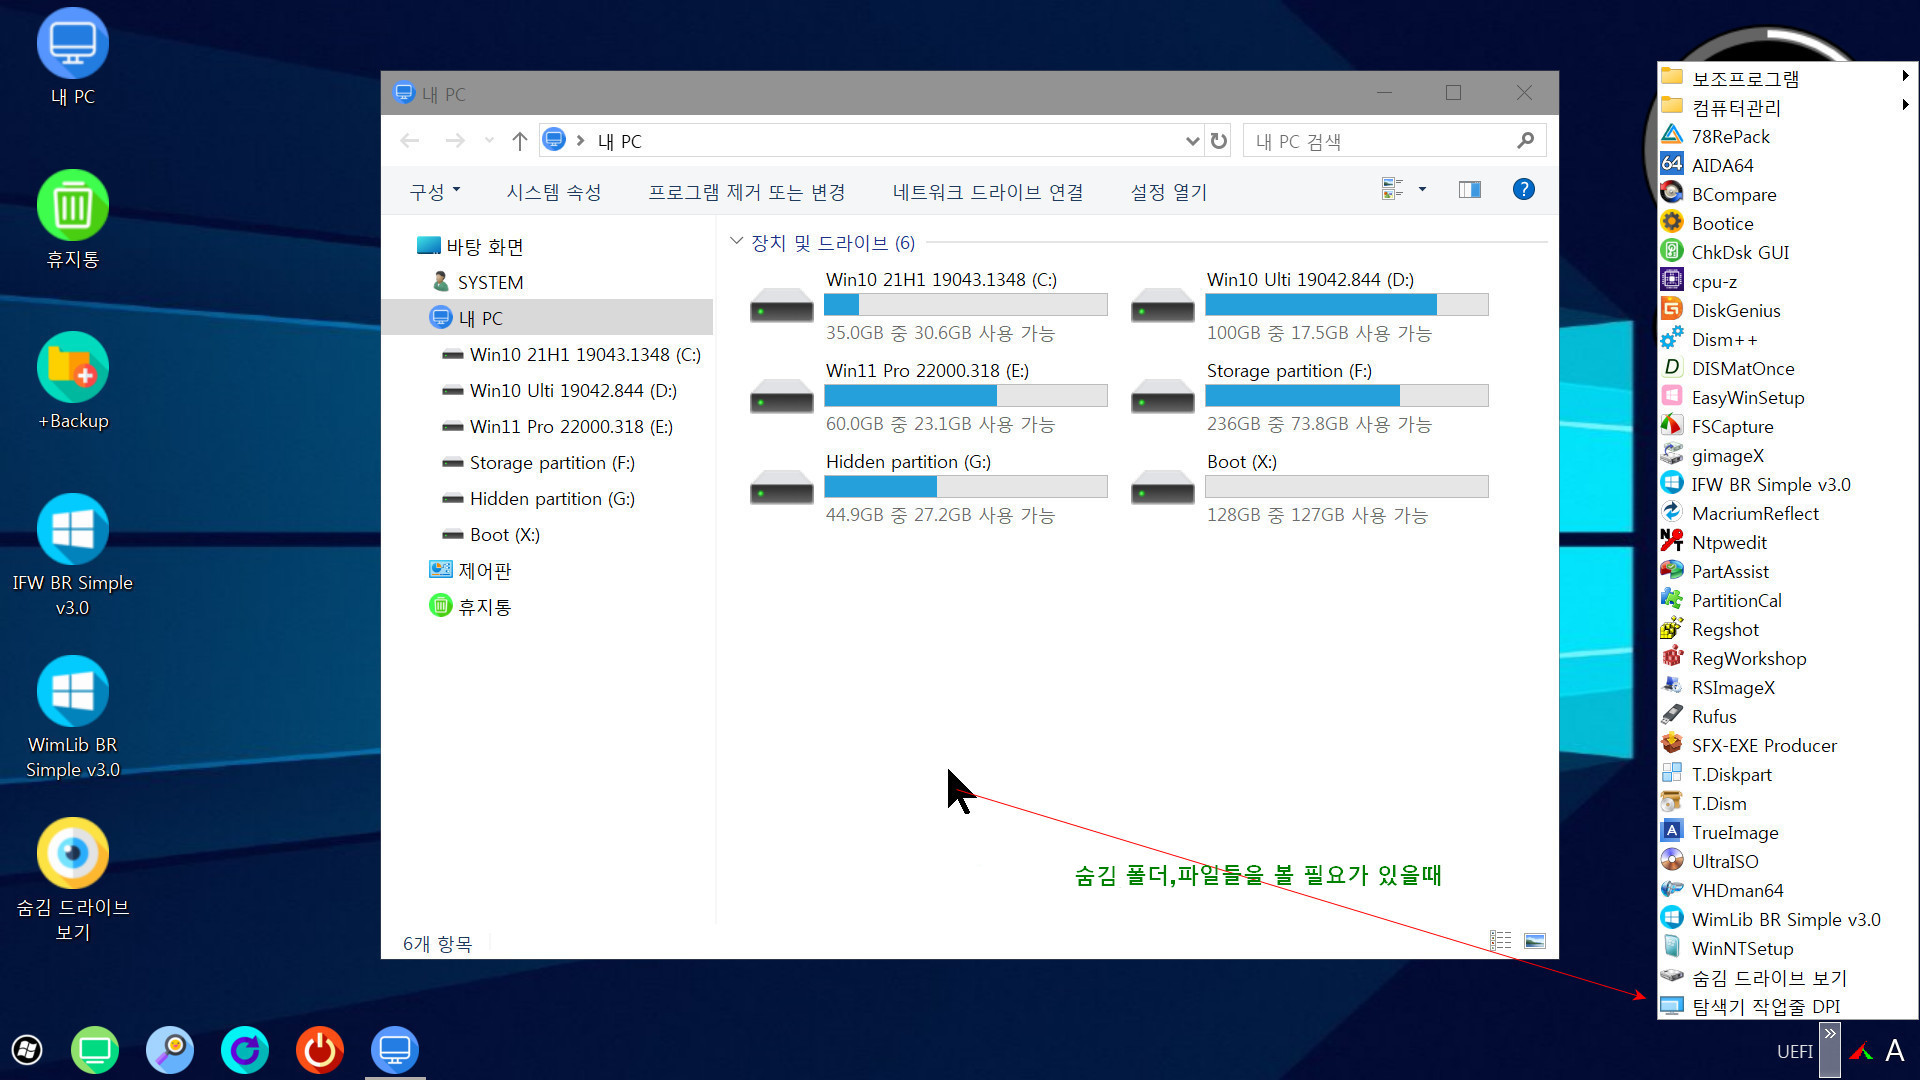Launch WimLib BR Simple v3.0 desktop icon
Image resolution: width=1920 pixels, height=1080 pixels.
click(x=72, y=718)
